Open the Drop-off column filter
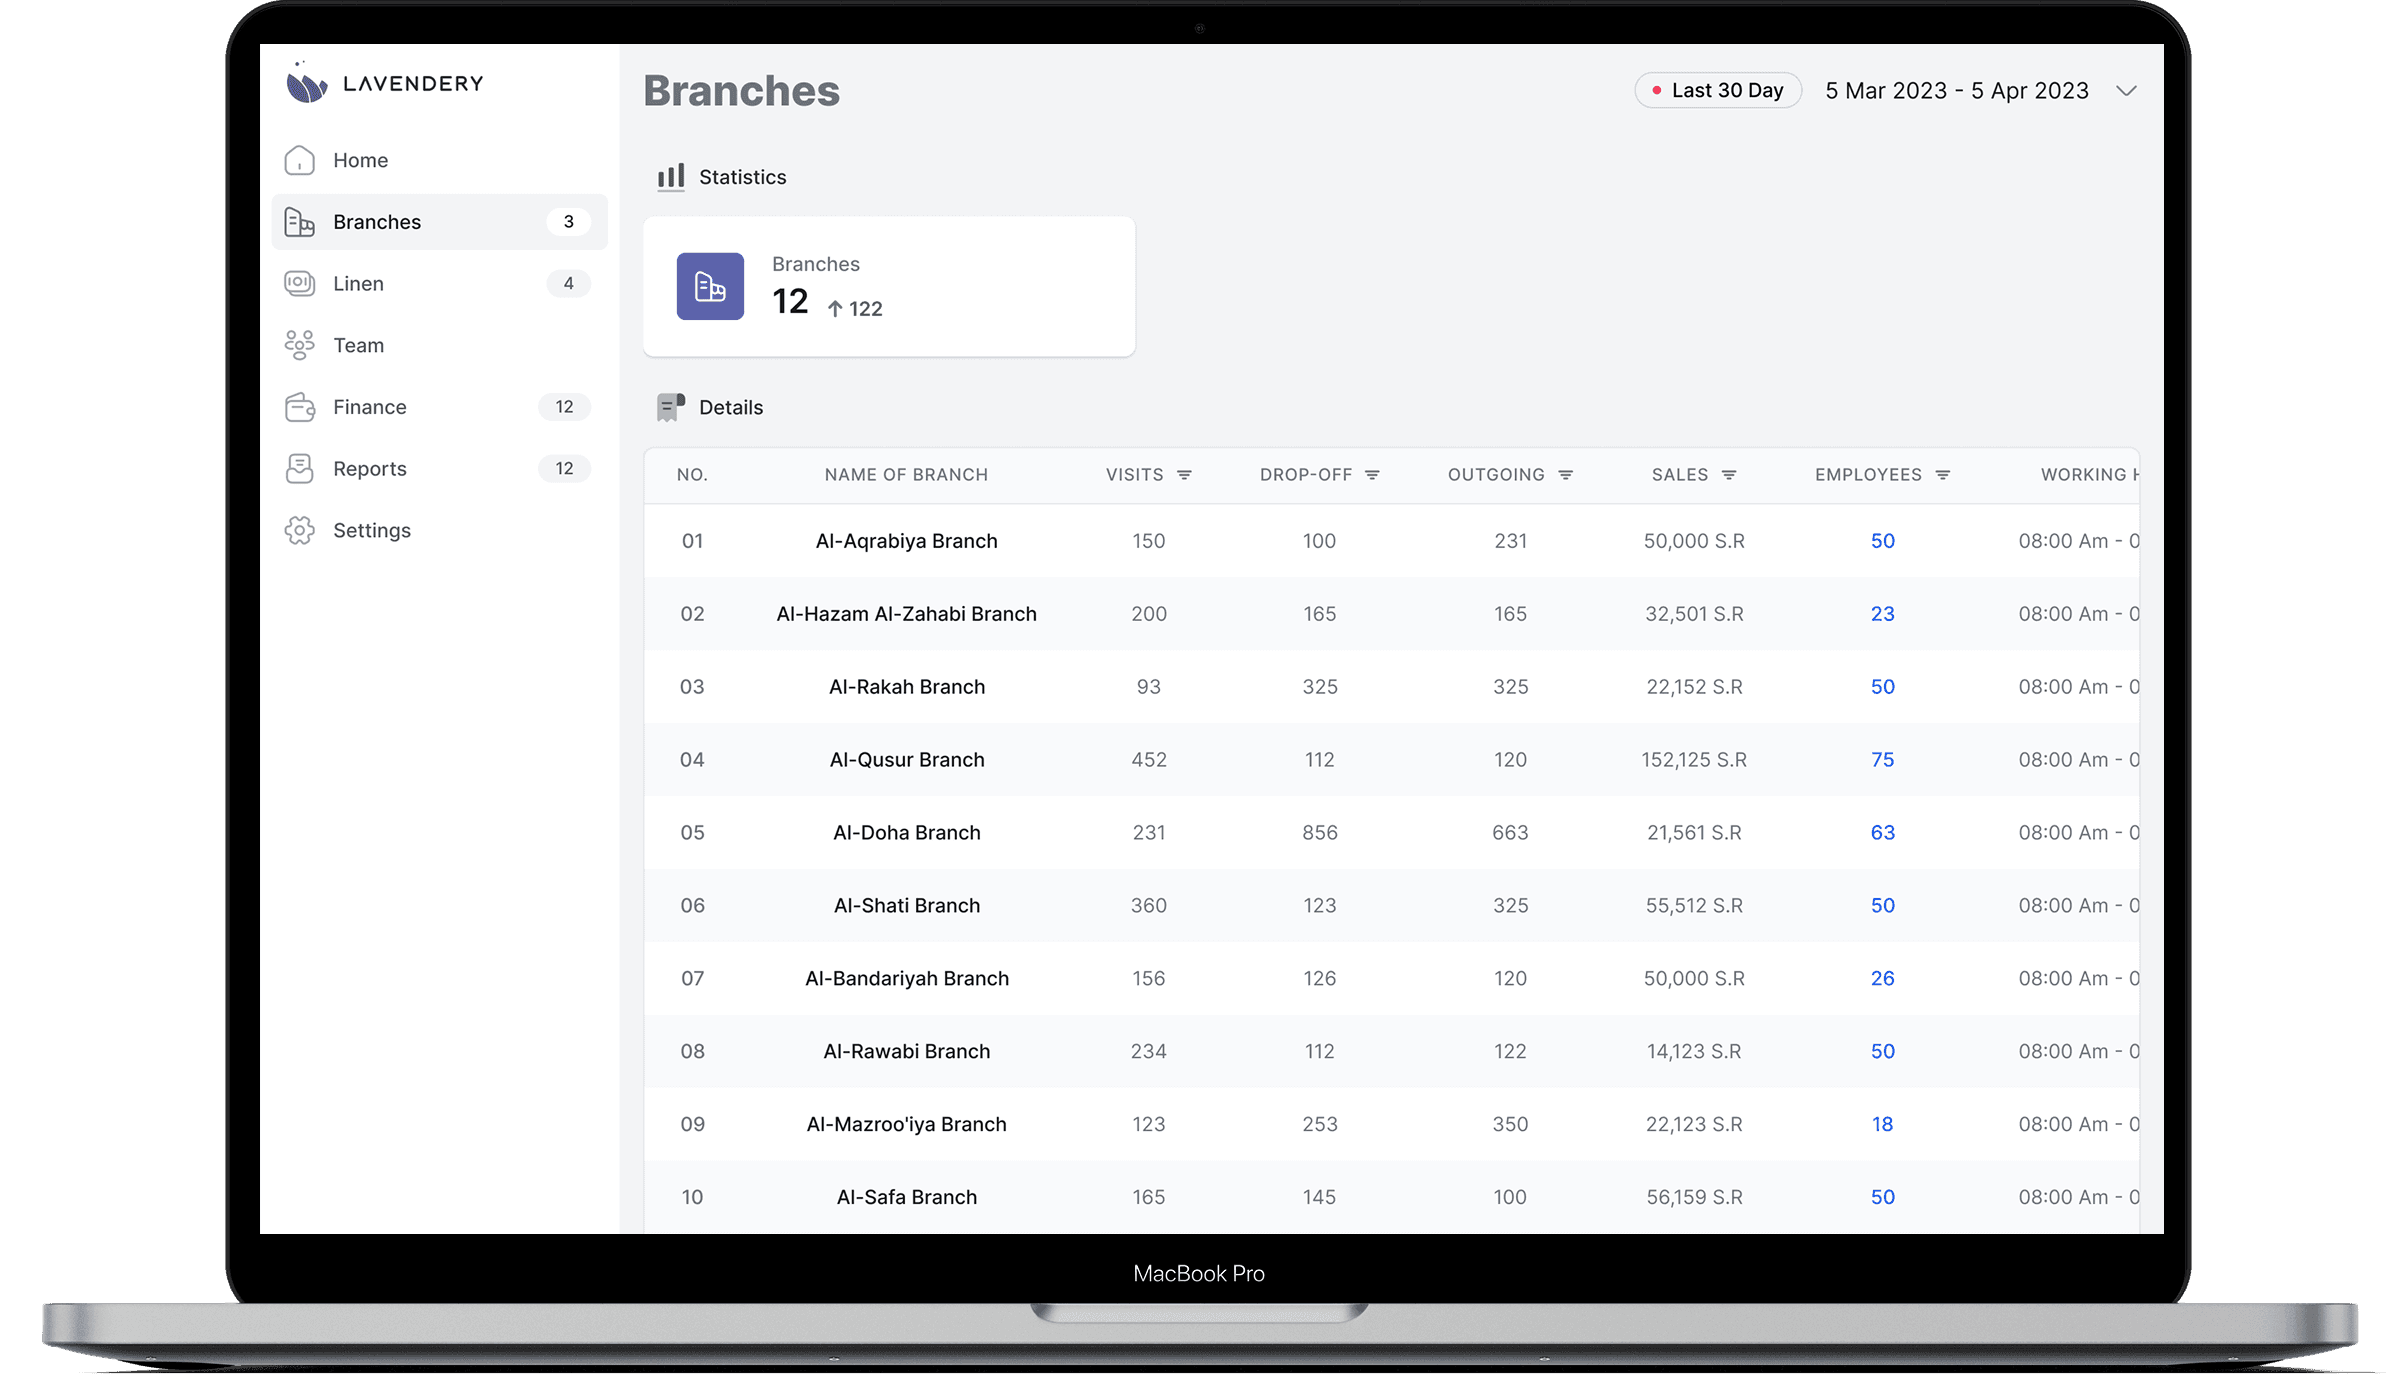The width and height of the screenshot is (2401, 1376). tap(1372, 475)
